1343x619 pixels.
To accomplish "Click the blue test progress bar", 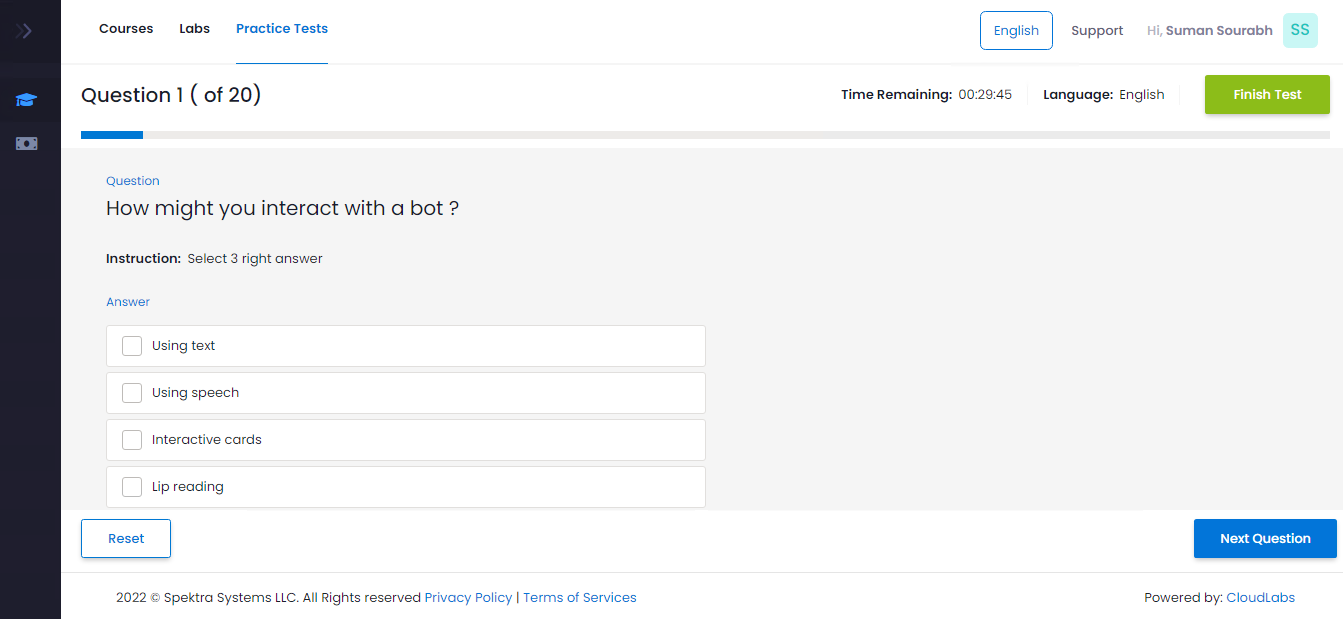I will click(x=112, y=134).
